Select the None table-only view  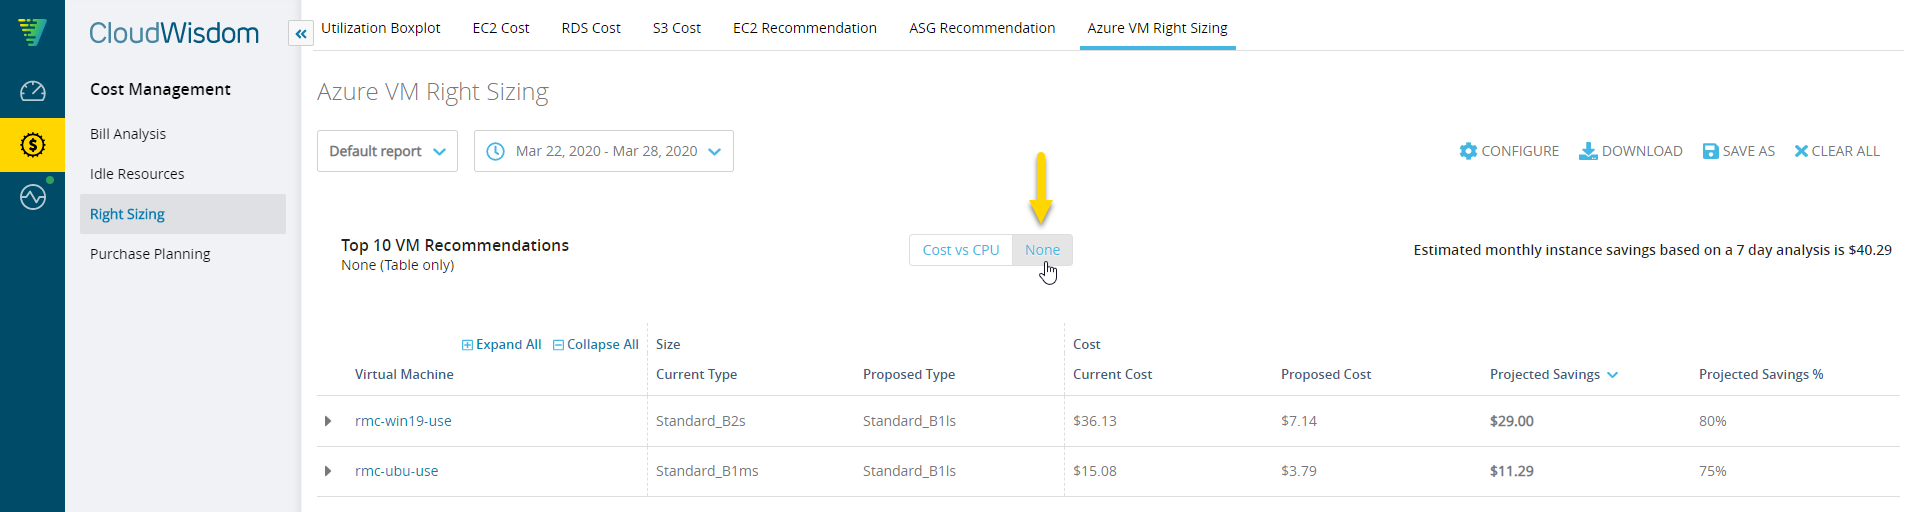click(x=1042, y=250)
